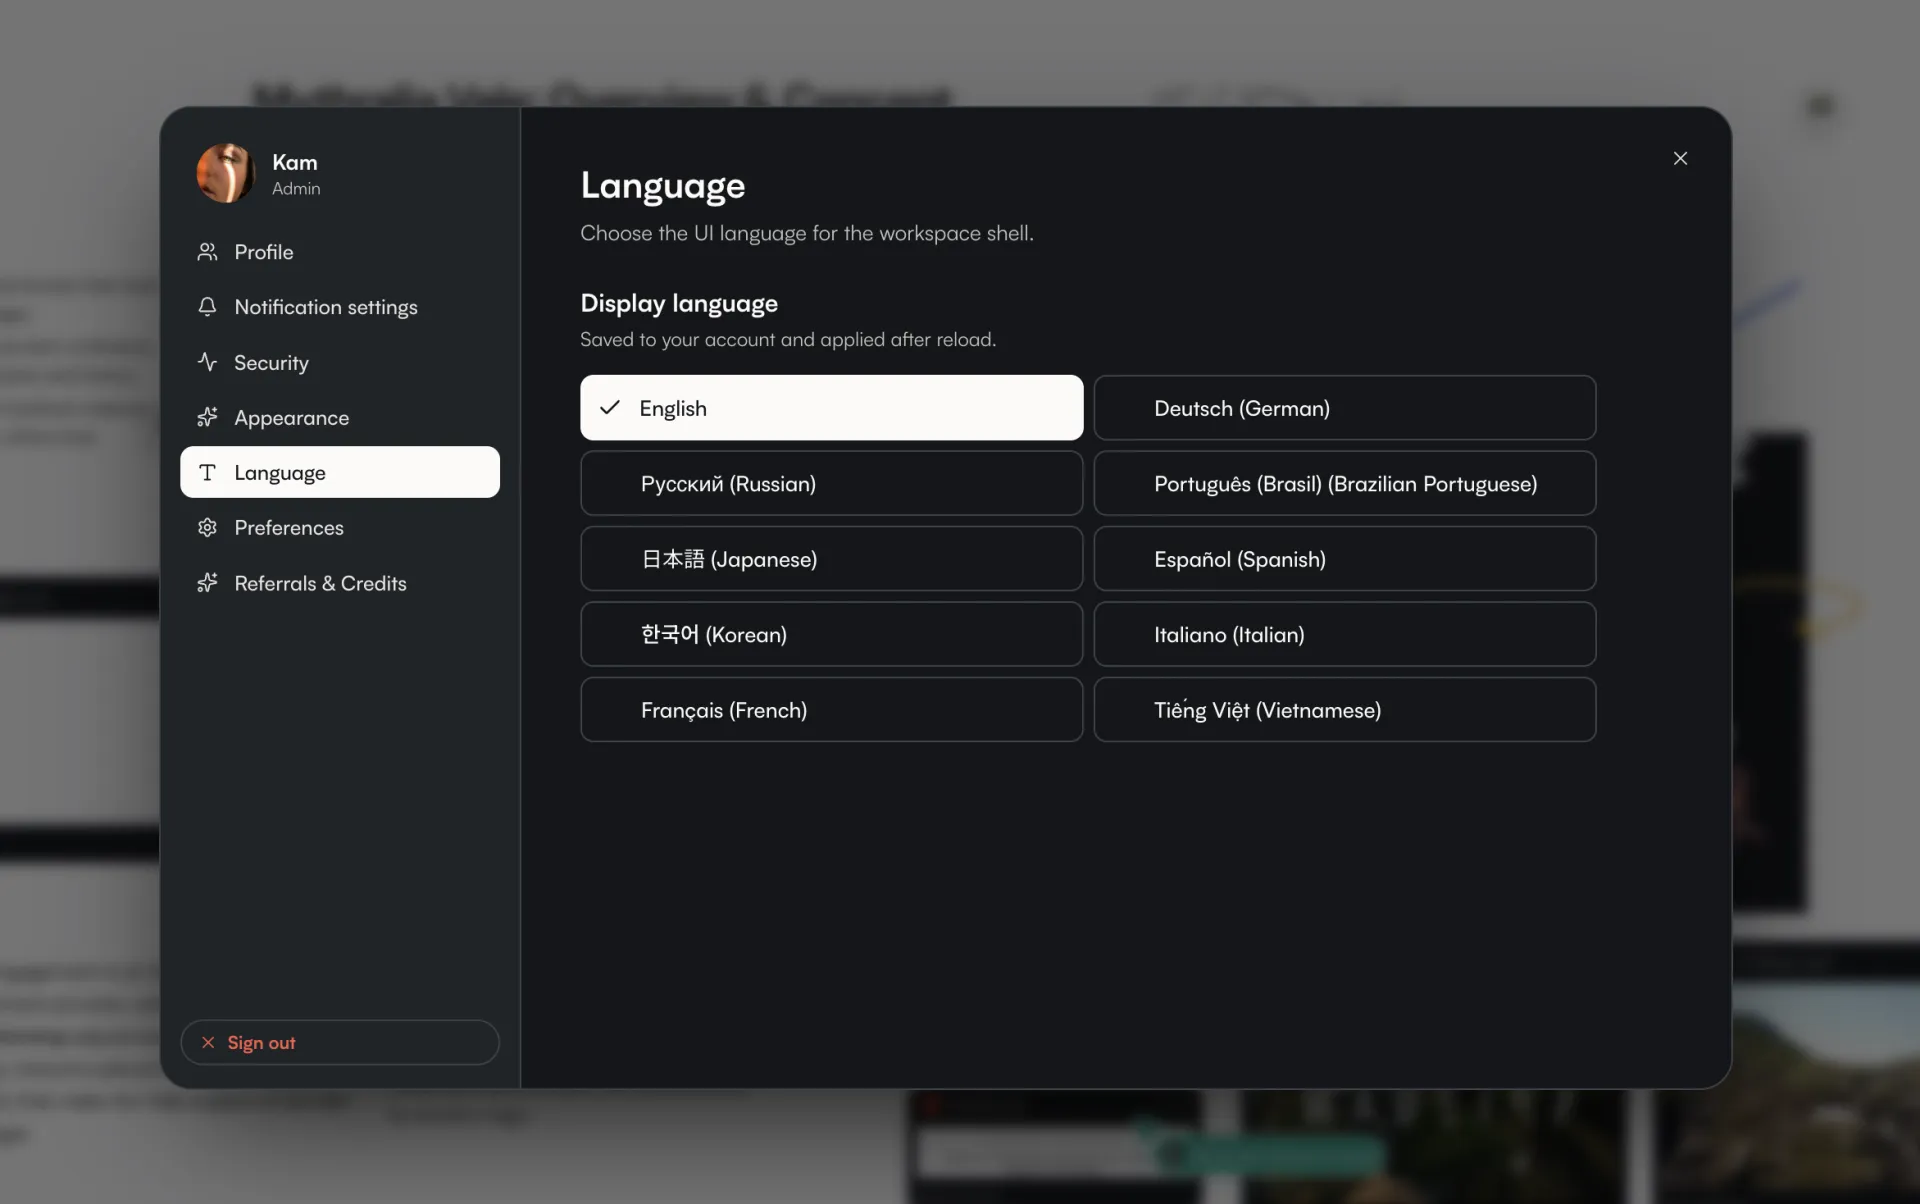Choose Deutsch (German) language
Viewport: 1920px width, 1204px height.
click(1344, 407)
